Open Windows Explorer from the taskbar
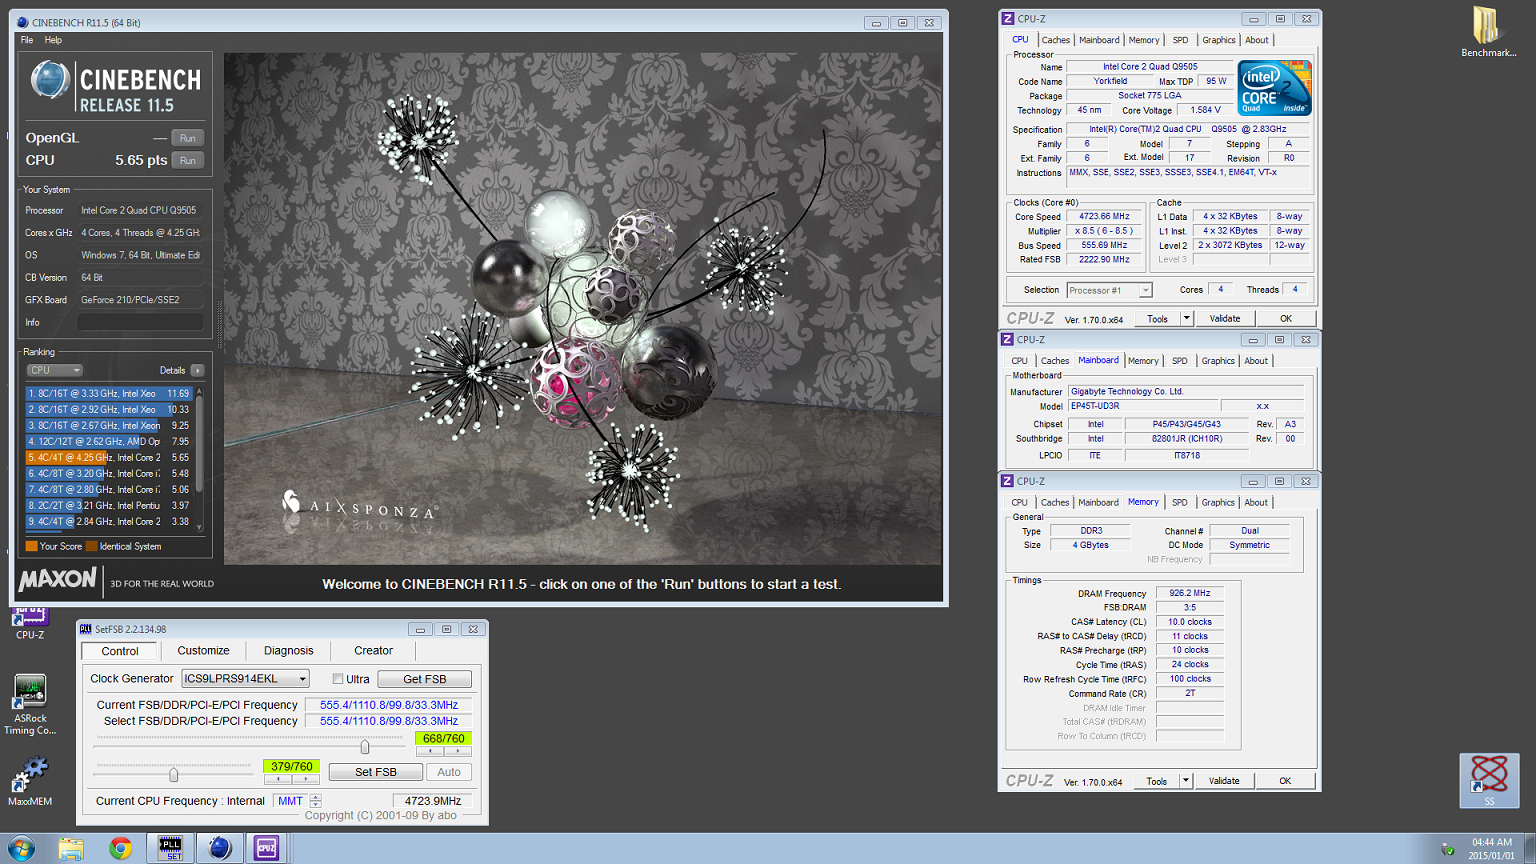This screenshot has height=864, width=1536. coord(71,849)
